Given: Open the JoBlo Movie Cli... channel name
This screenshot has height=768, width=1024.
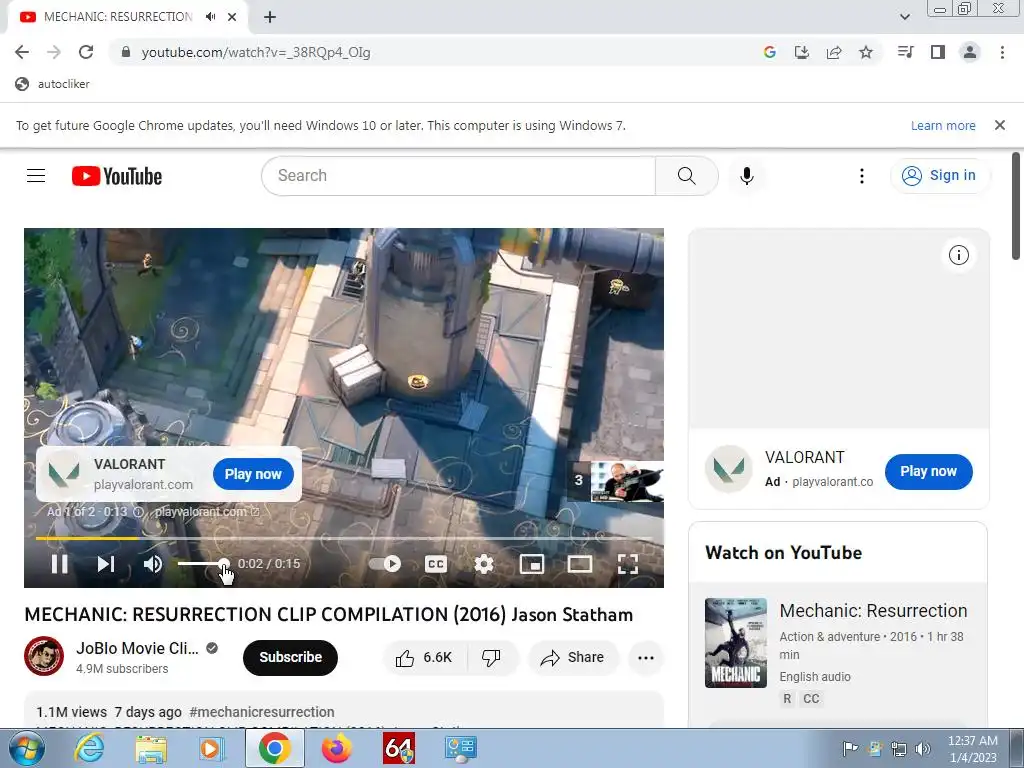Looking at the screenshot, I should (137, 648).
